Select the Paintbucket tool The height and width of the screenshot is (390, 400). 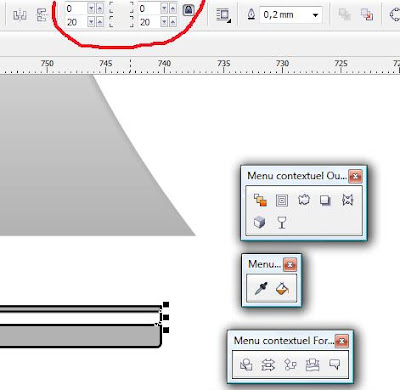pyautogui.click(x=282, y=288)
